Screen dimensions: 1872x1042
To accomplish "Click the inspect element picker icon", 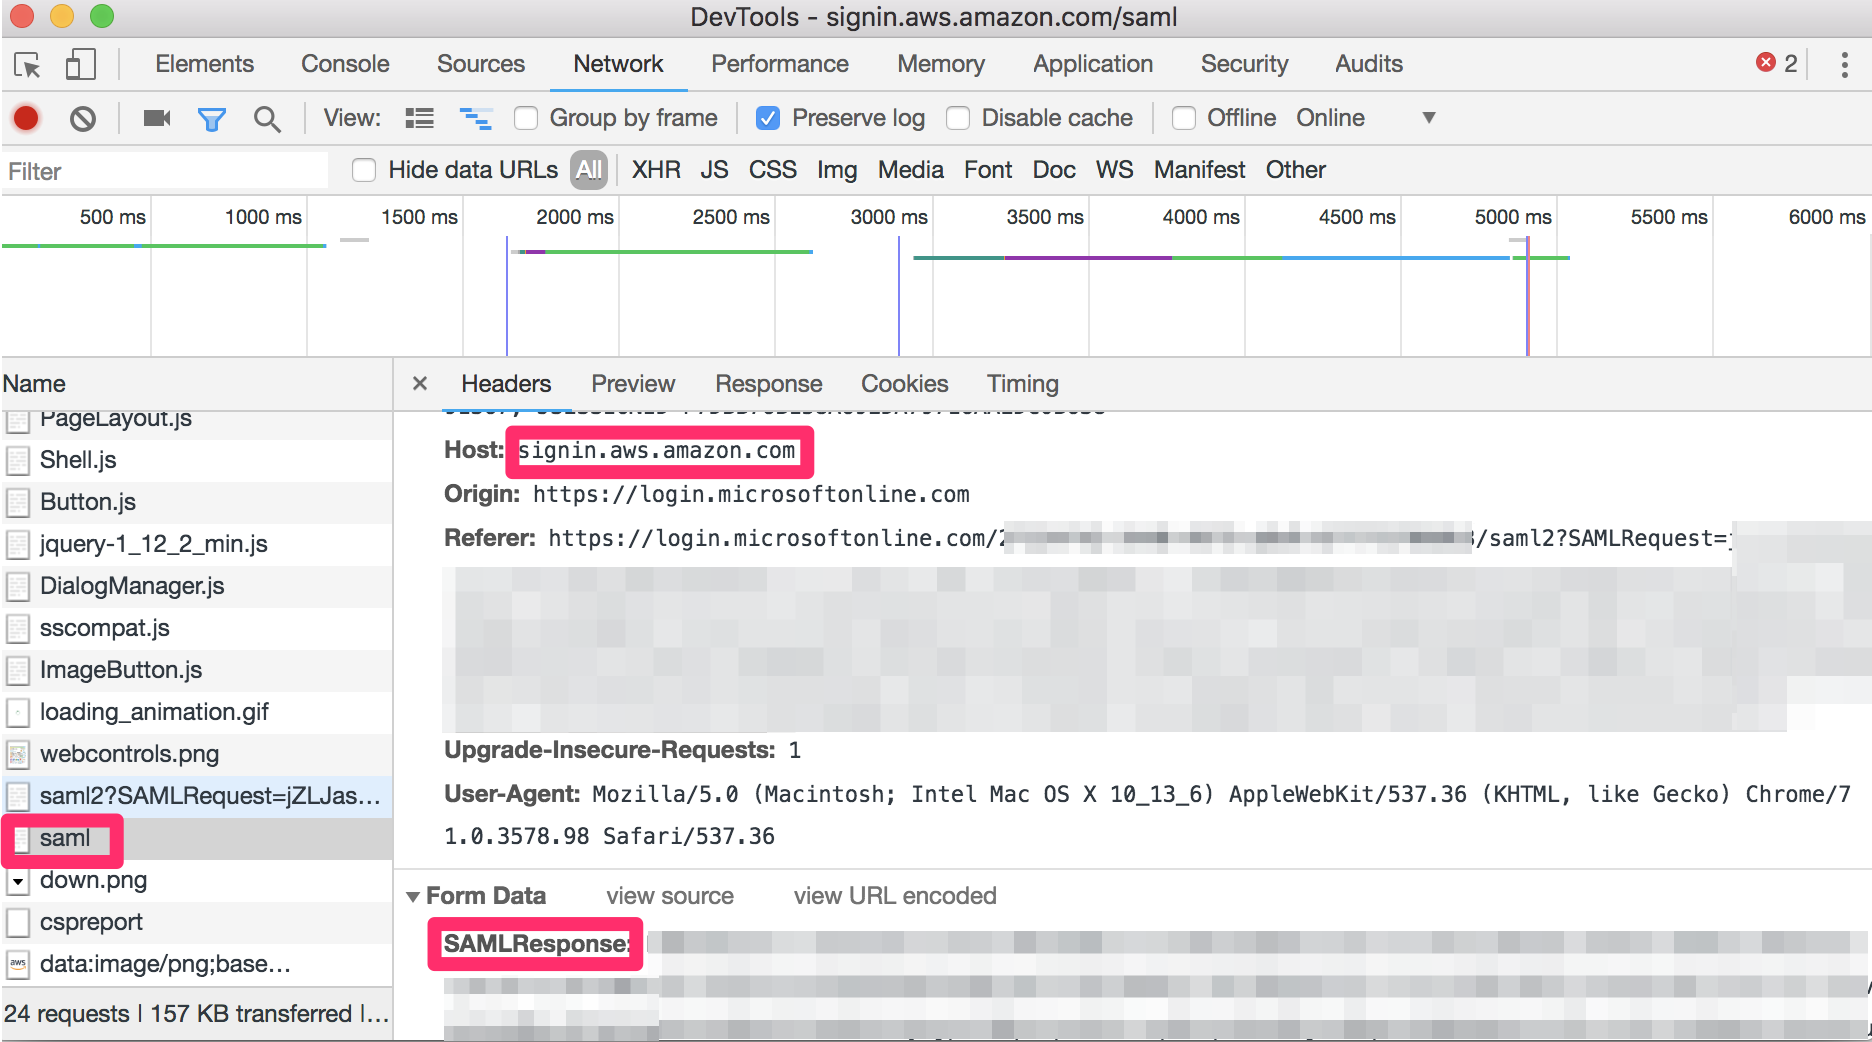I will 28,65.
